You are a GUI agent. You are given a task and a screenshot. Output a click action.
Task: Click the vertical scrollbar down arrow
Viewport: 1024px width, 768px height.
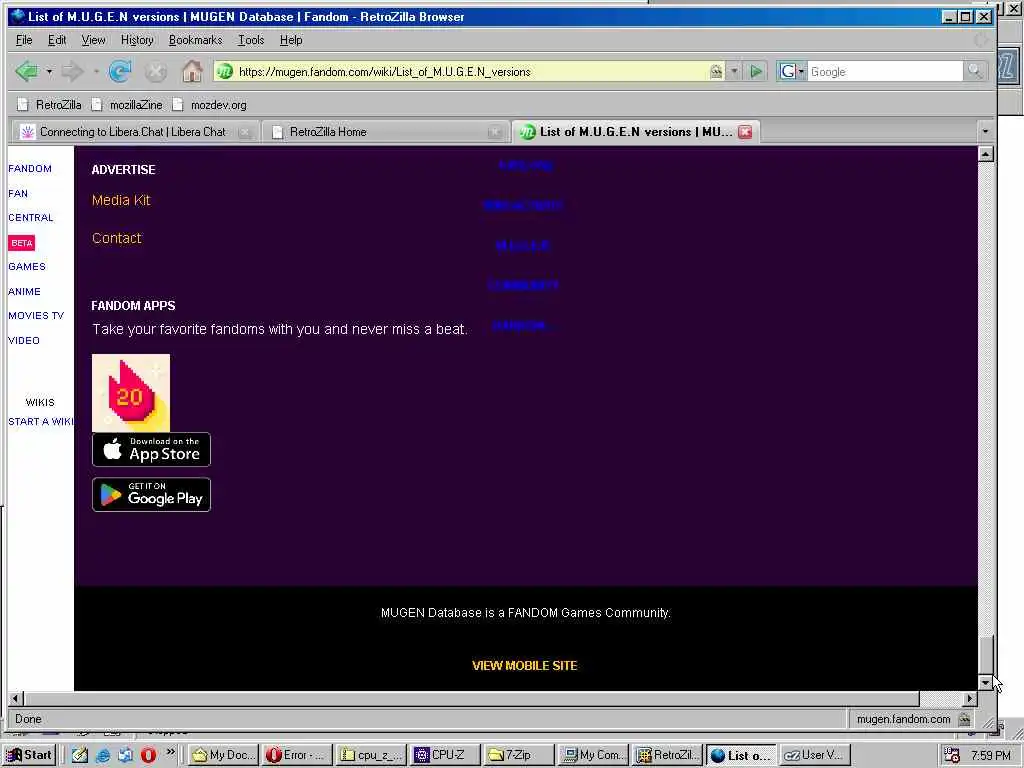[x=986, y=683]
